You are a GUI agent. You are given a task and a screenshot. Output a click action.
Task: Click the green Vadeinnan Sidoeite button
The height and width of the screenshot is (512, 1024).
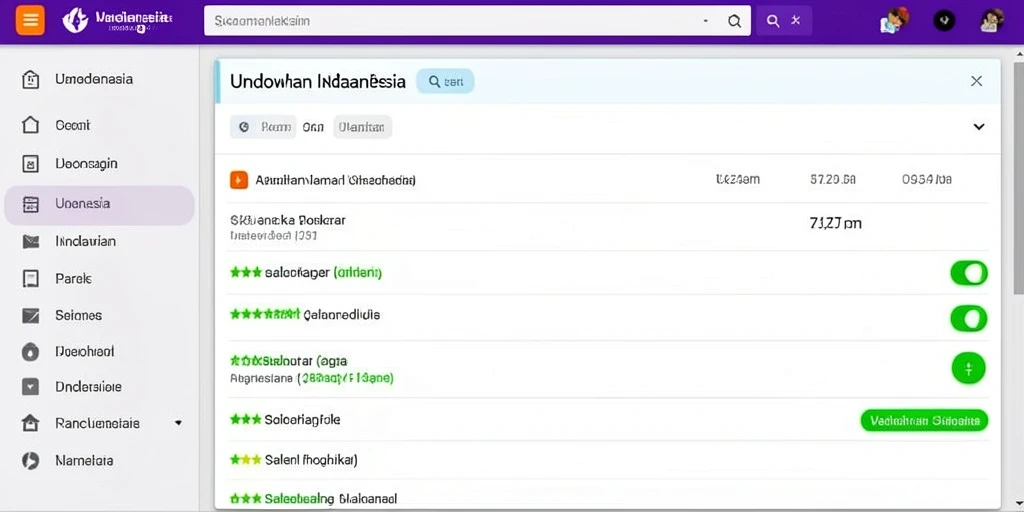coord(924,421)
